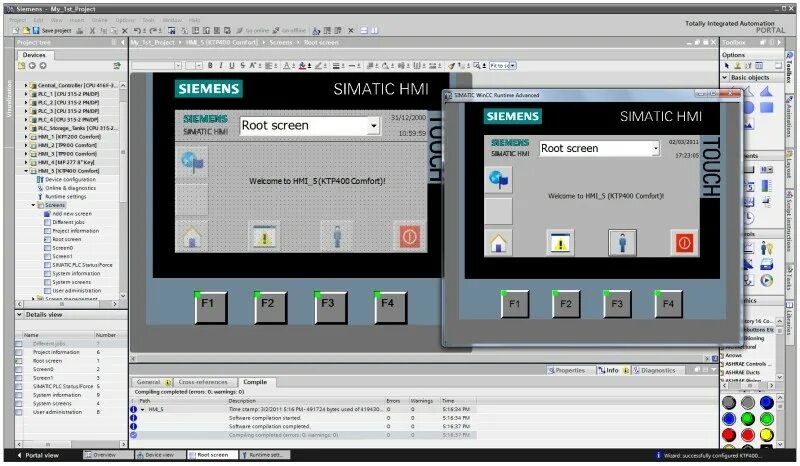The width and height of the screenshot is (800, 466).
Task: Click the Save project toolbar button
Action: pyautogui.click(x=52, y=31)
